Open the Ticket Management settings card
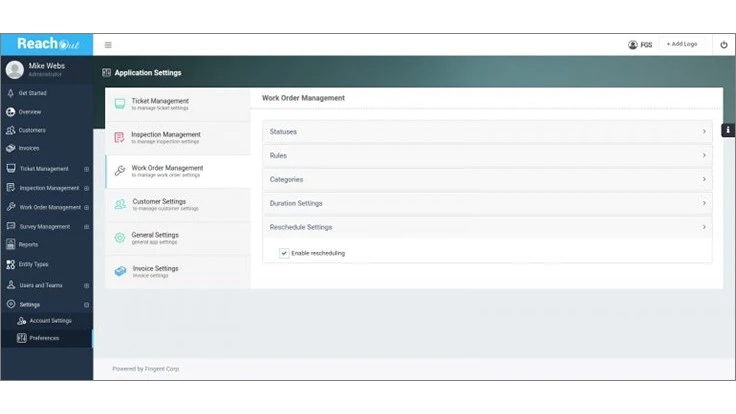The image size is (736, 414). tap(177, 104)
